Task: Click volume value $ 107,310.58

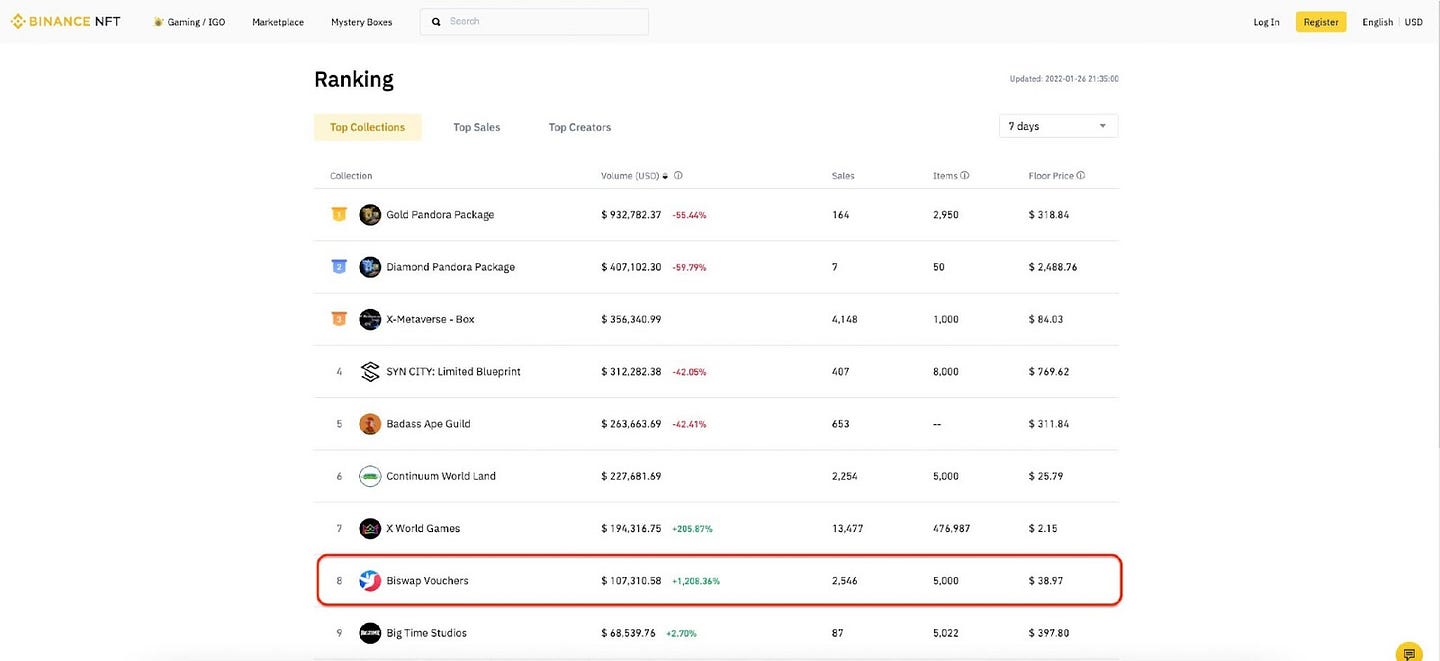Action: click(631, 581)
